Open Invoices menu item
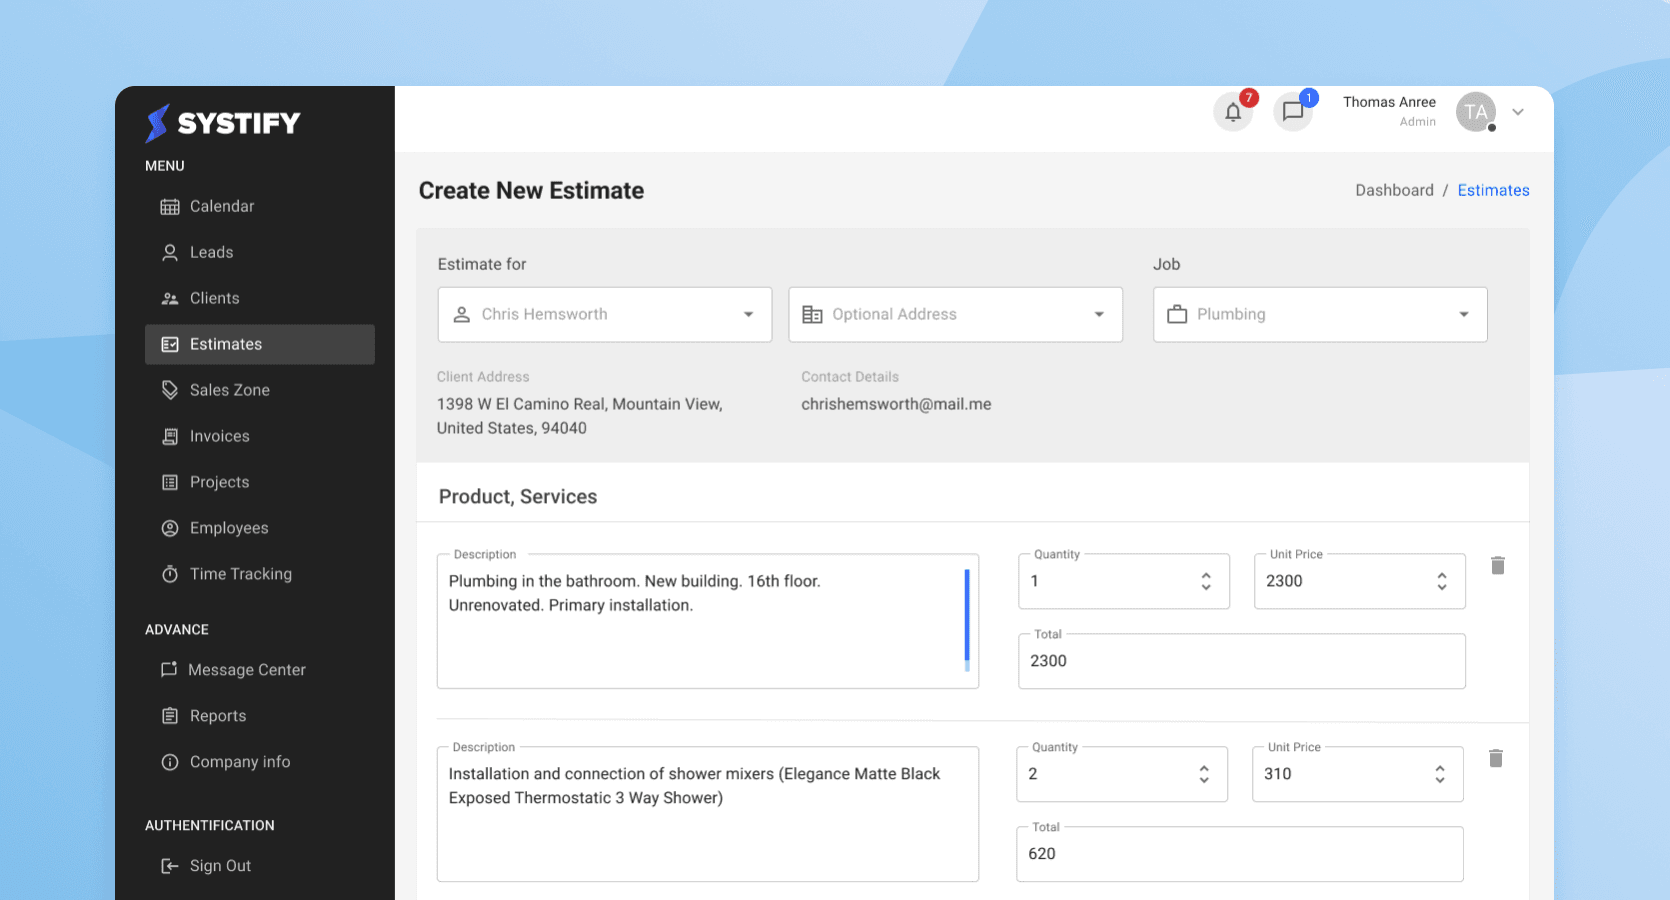1670x900 pixels. [220, 436]
